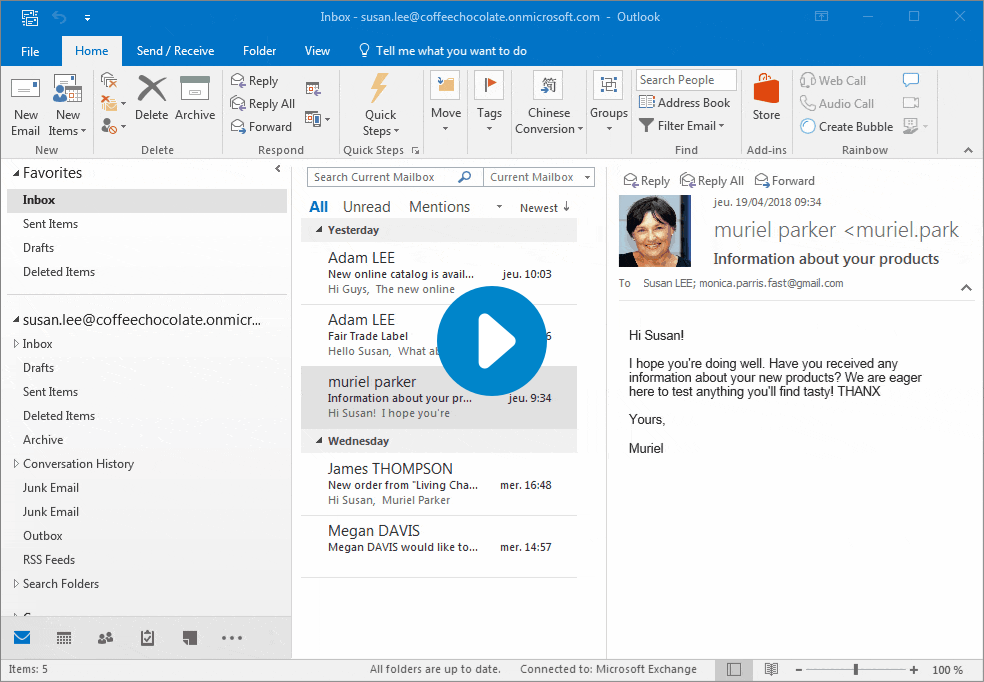
Task: Expand the Conversation History folder
Action: (x=16, y=464)
